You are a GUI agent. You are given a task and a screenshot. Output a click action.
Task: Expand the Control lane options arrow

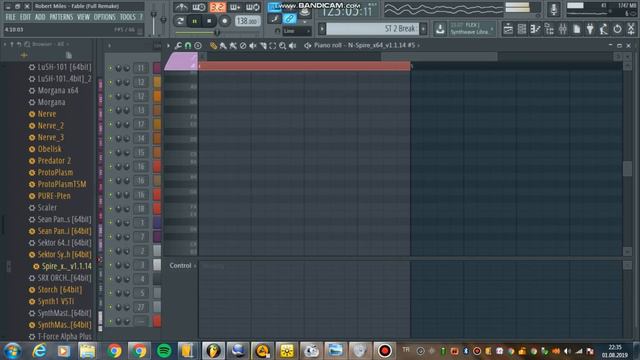pyautogui.click(x=195, y=266)
